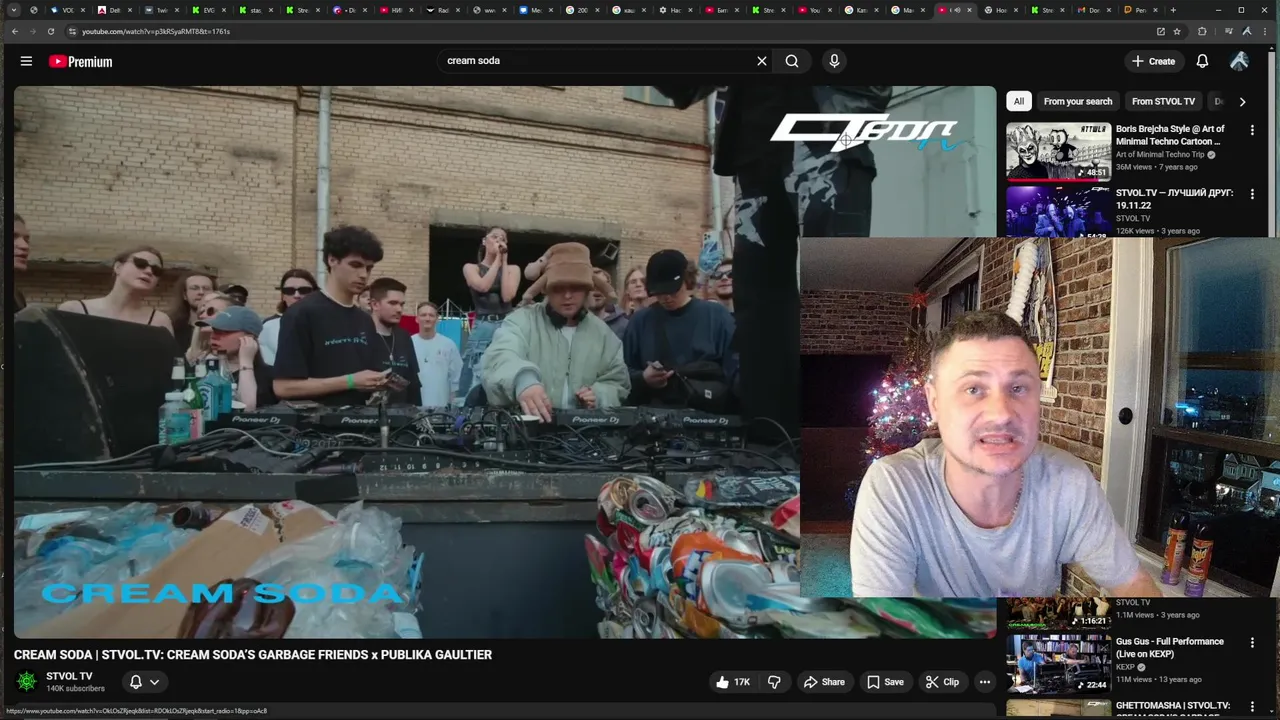Open the YouTube account avatar menu
This screenshot has height=720, width=1280.
pos(1239,61)
